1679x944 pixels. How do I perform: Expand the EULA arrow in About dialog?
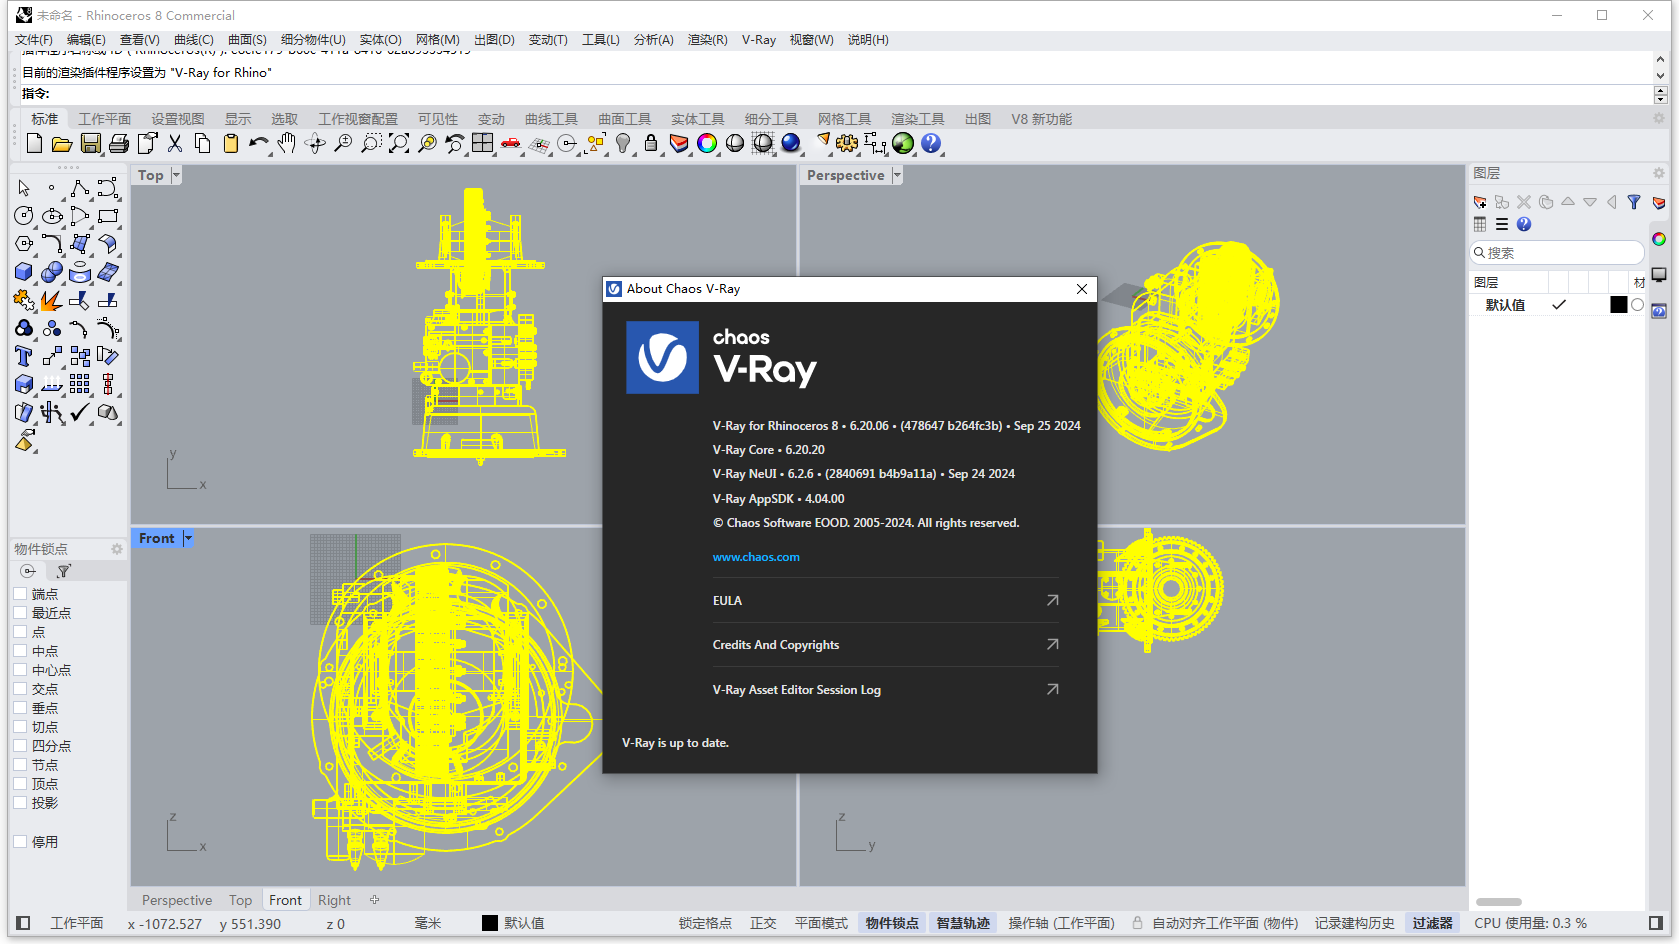coord(1052,600)
